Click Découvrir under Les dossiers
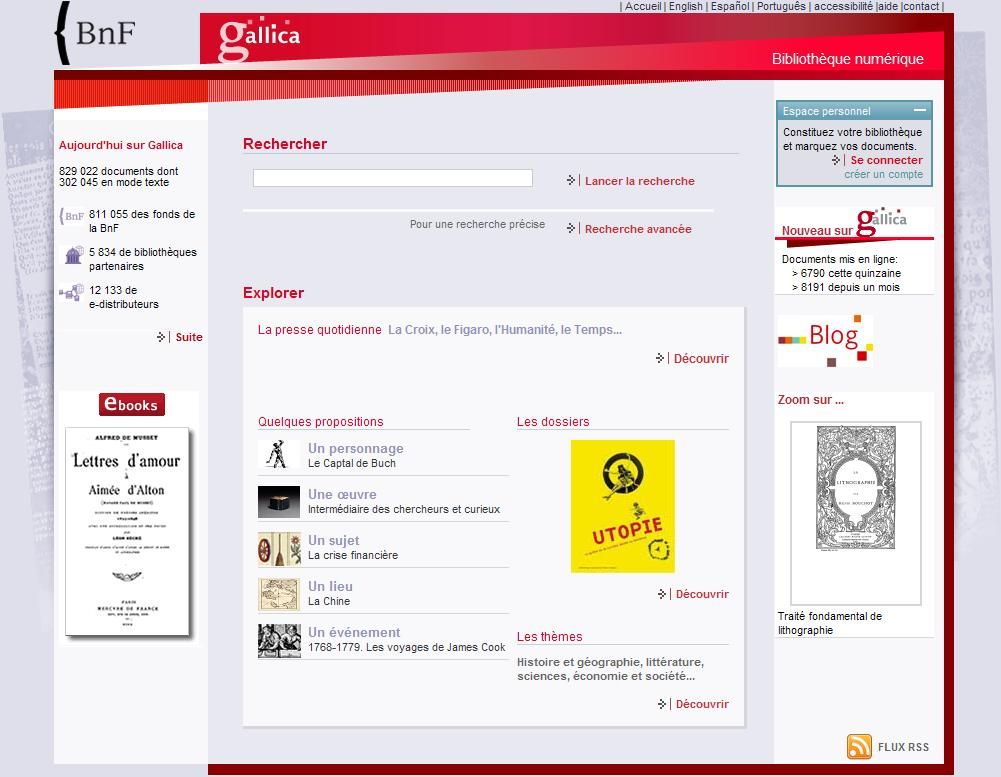 (x=702, y=594)
